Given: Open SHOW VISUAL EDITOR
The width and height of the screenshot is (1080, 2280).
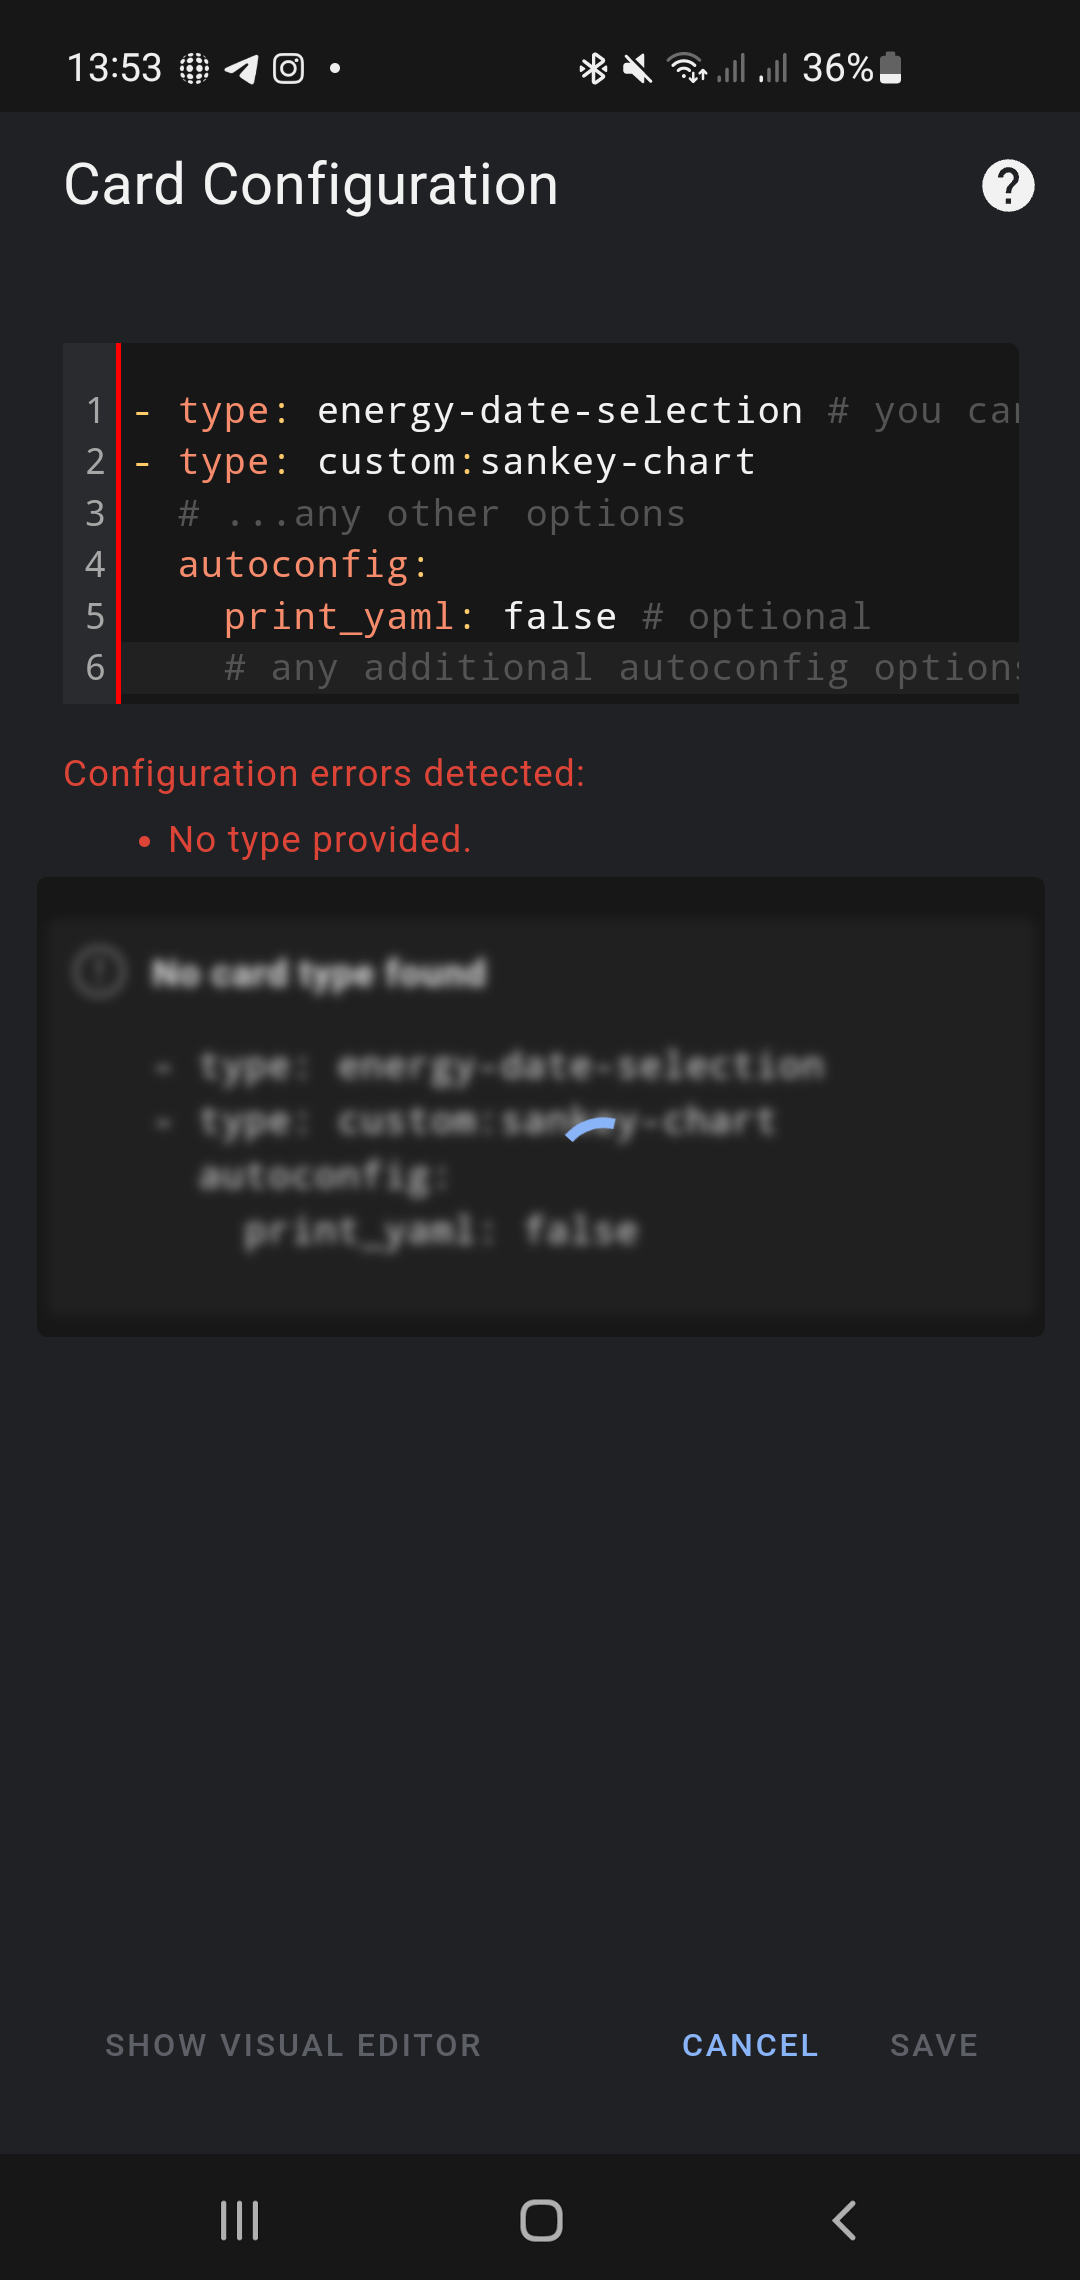Looking at the screenshot, I should tap(294, 2044).
